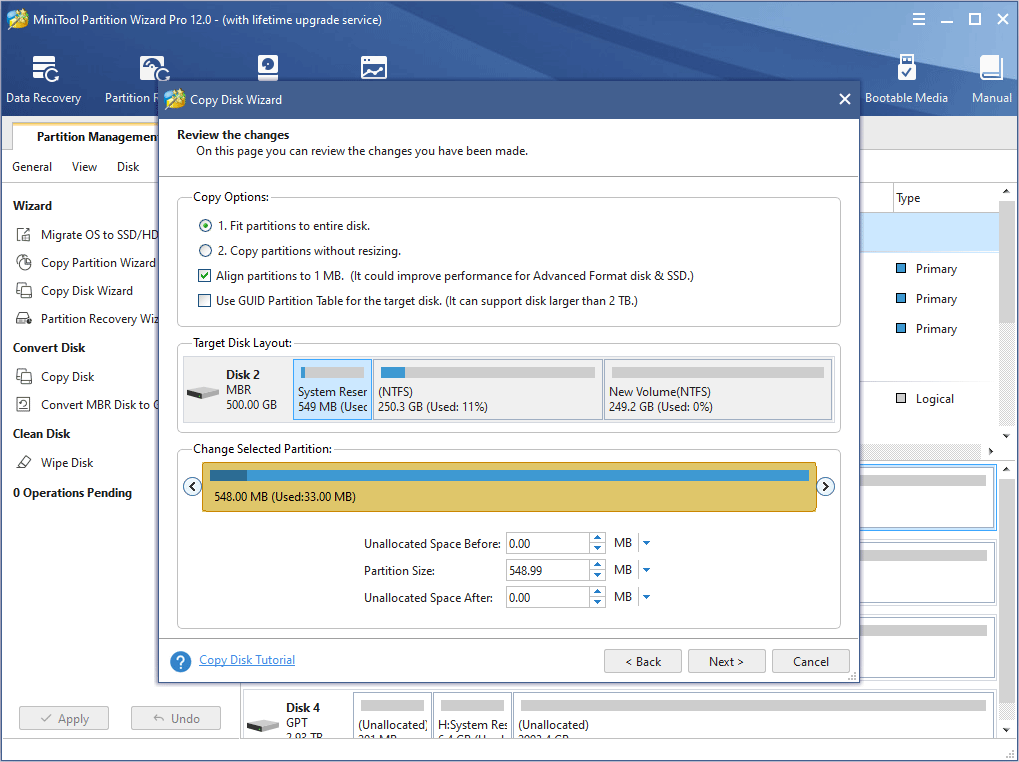Select the System Reserved 549 MB partition block
The width and height of the screenshot is (1019, 762).
pyautogui.click(x=332, y=390)
